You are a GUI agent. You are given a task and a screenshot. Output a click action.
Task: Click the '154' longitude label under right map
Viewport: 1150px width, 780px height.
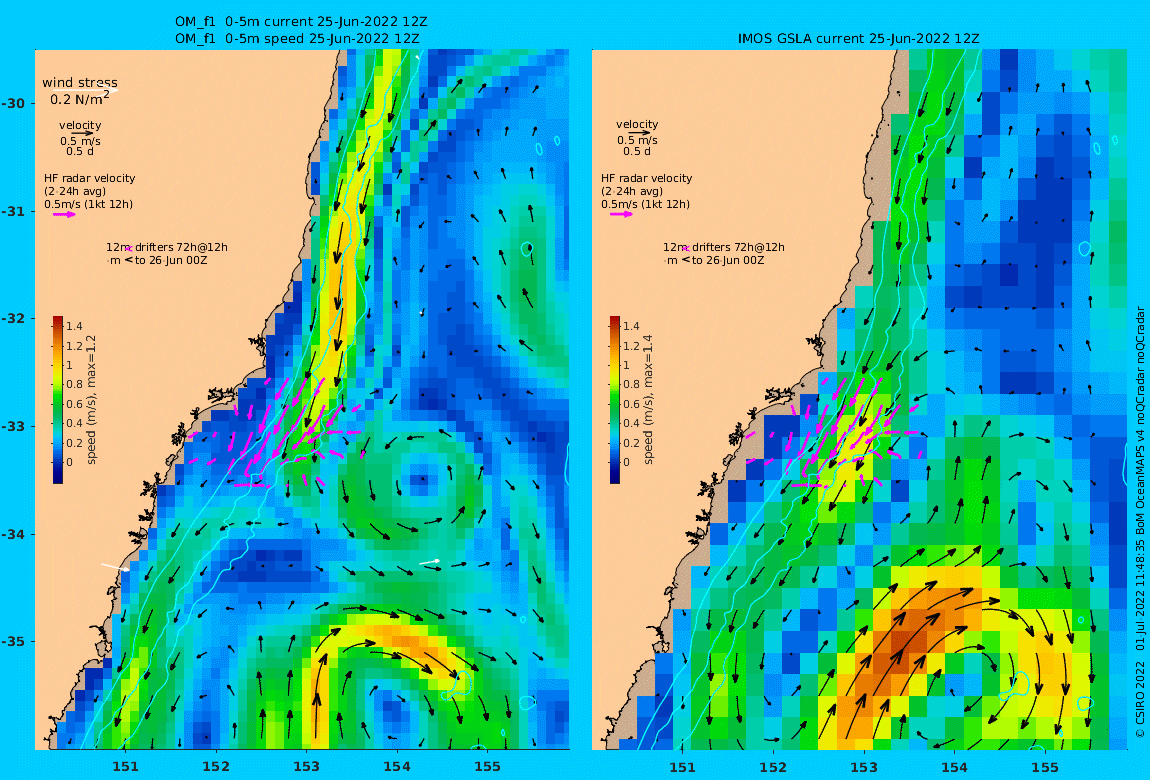point(954,767)
